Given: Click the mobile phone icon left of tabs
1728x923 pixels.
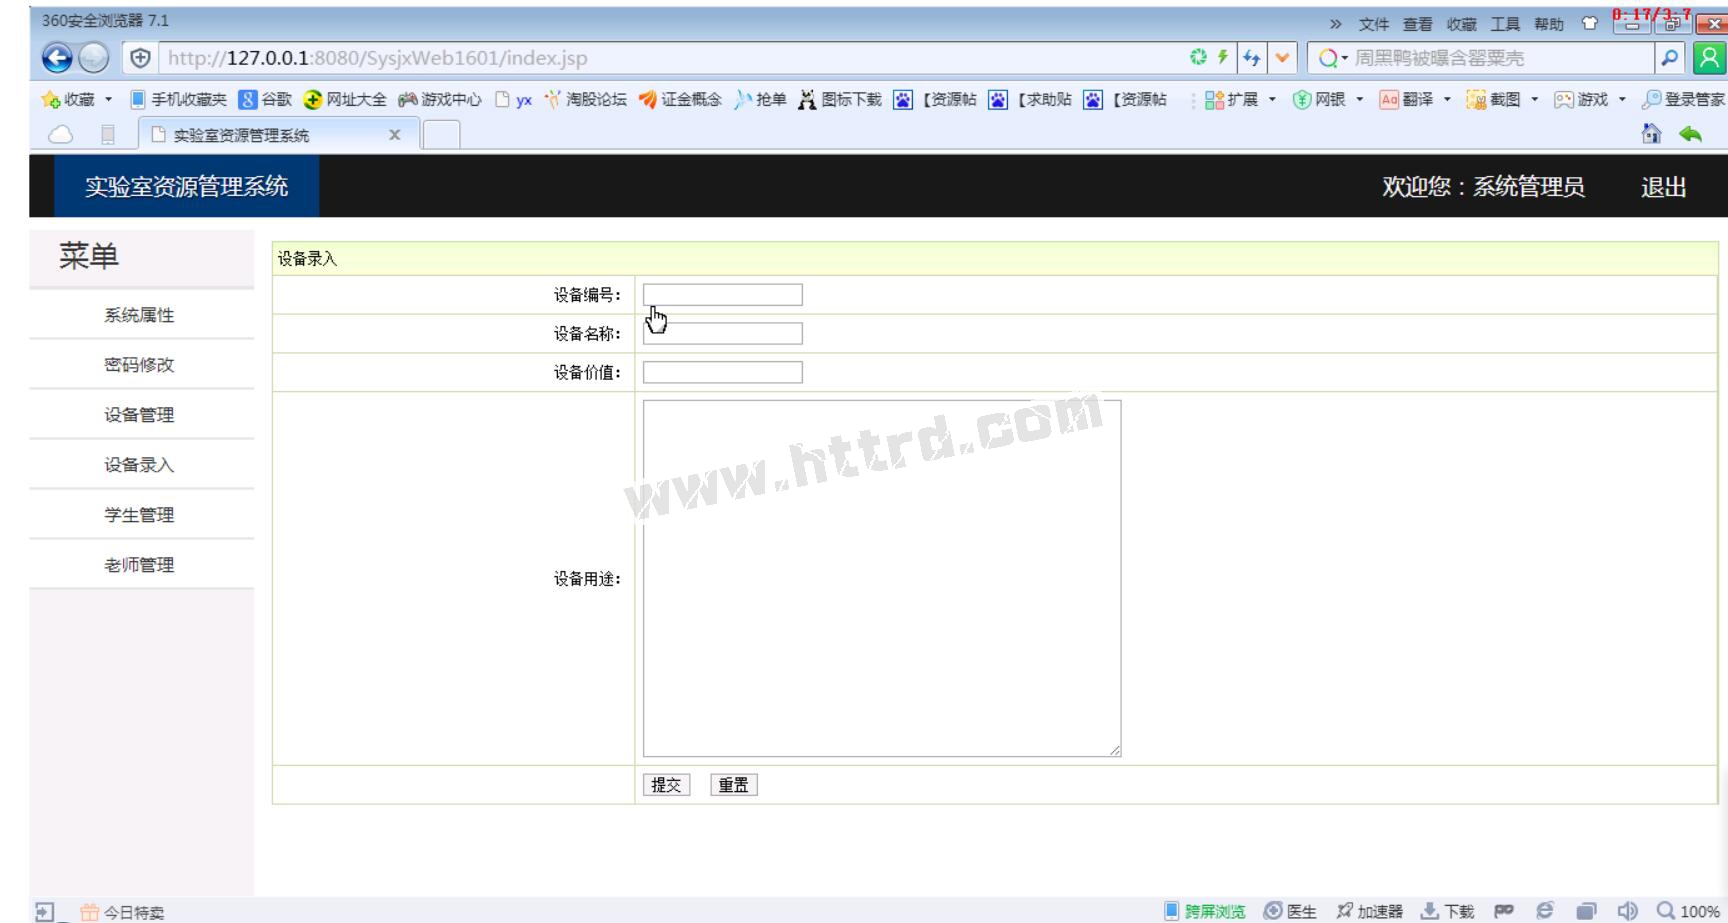Looking at the screenshot, I should coord(108,135).
